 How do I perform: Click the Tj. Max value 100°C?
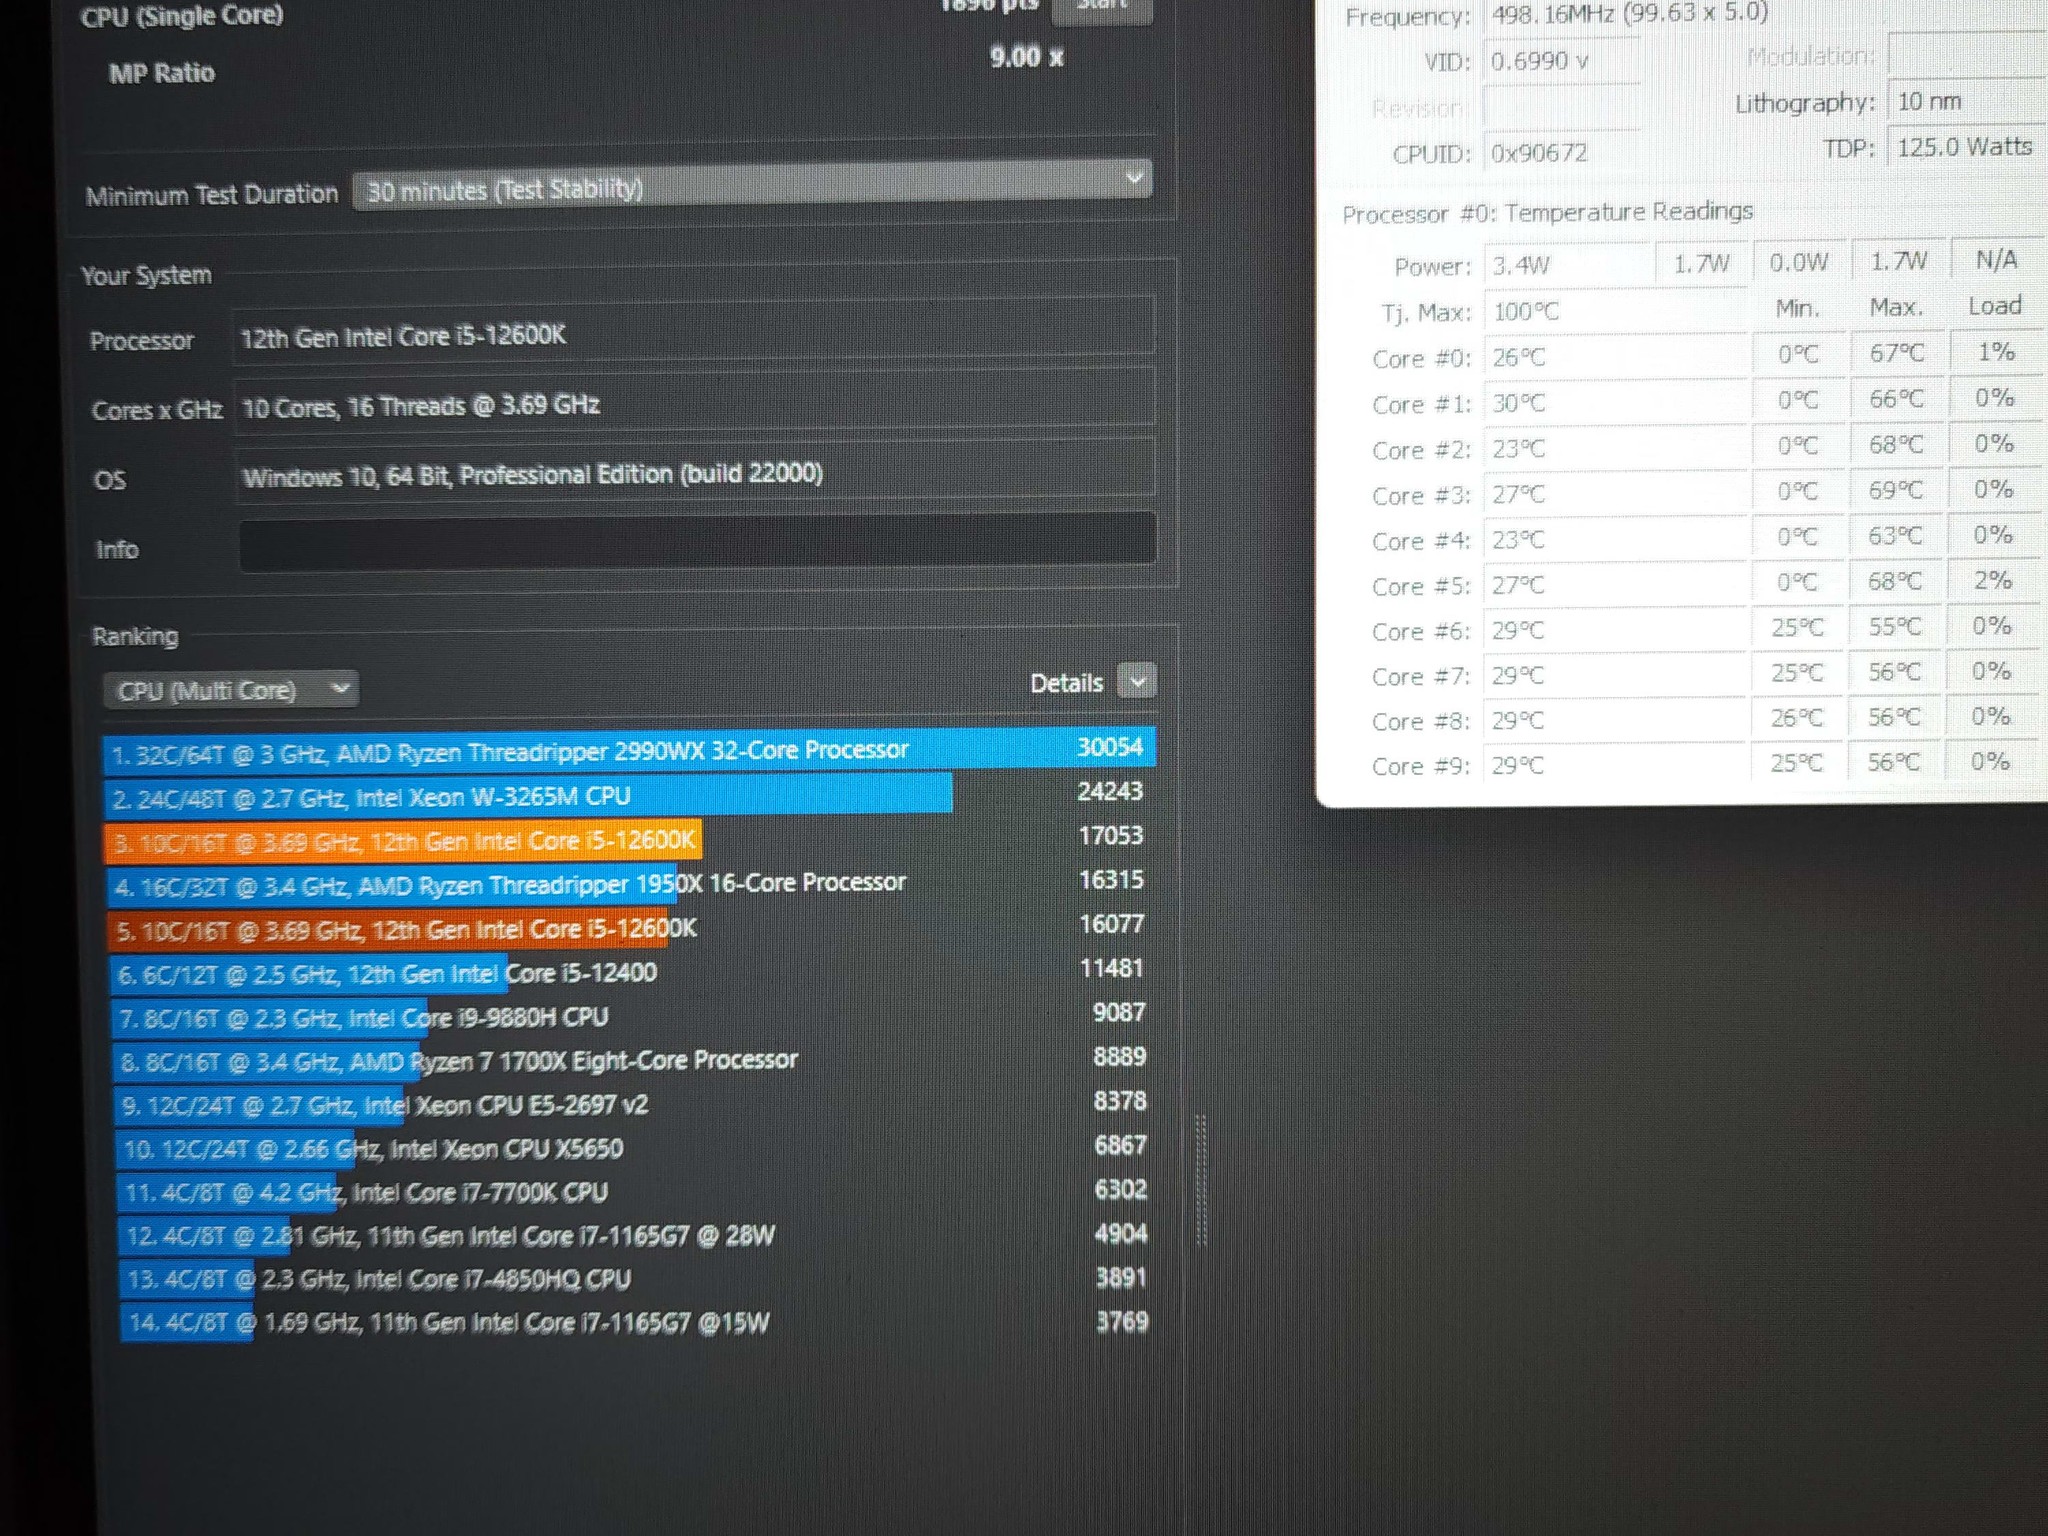[1525, 311]
